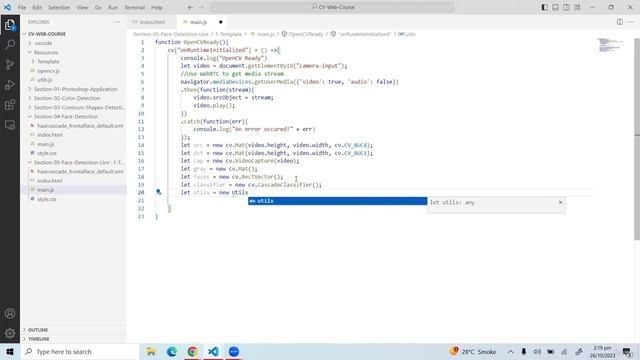Open Remote Explorer view

click(x=10, y=125)
